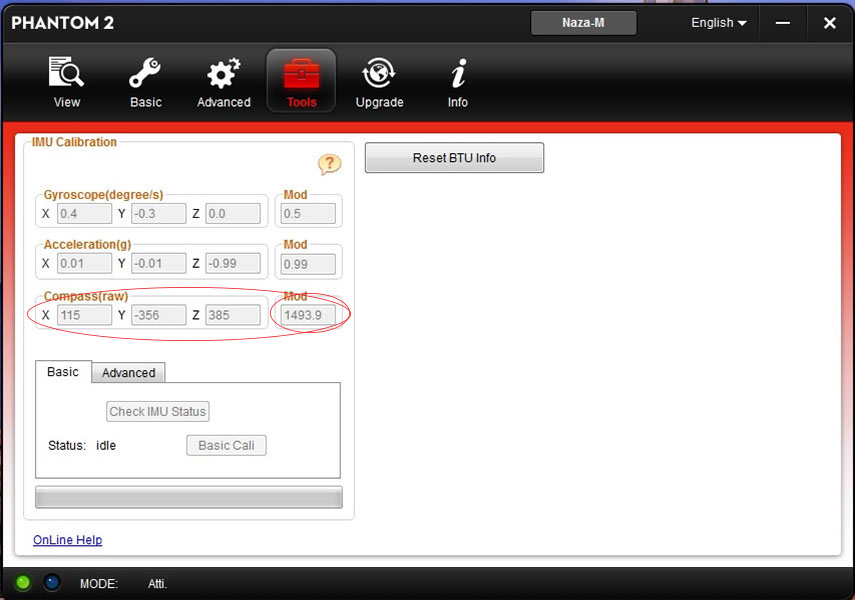
Task: Click the Basic Cali button
Action: (x=226, y=445)
